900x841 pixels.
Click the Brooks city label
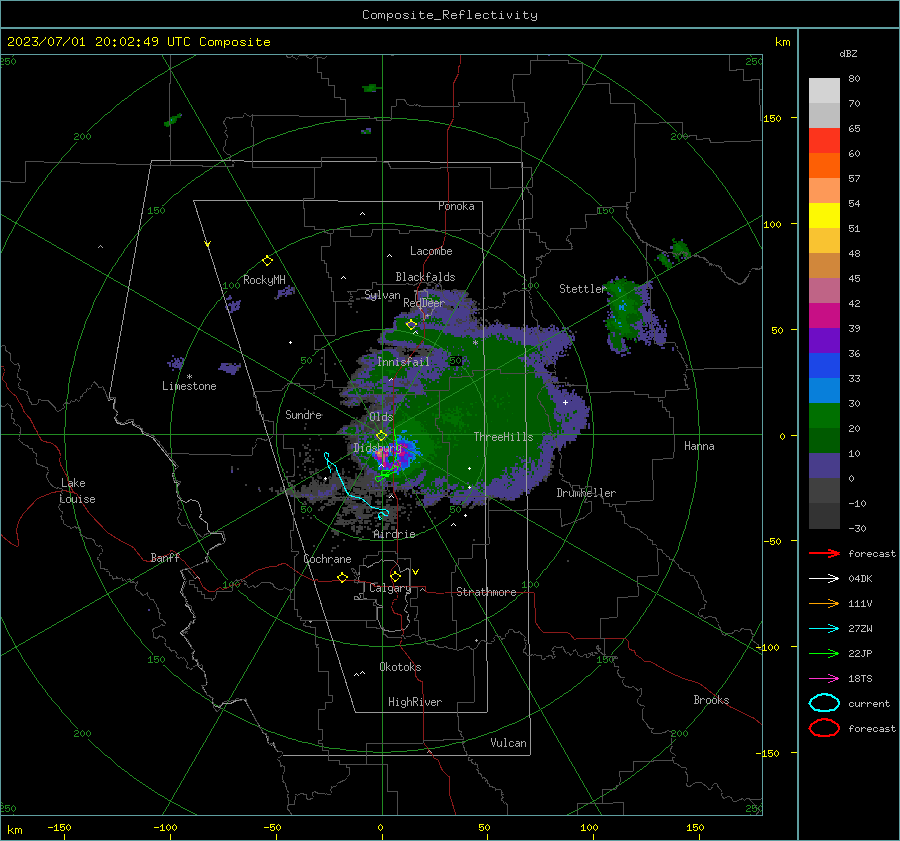tap(711, 700)
